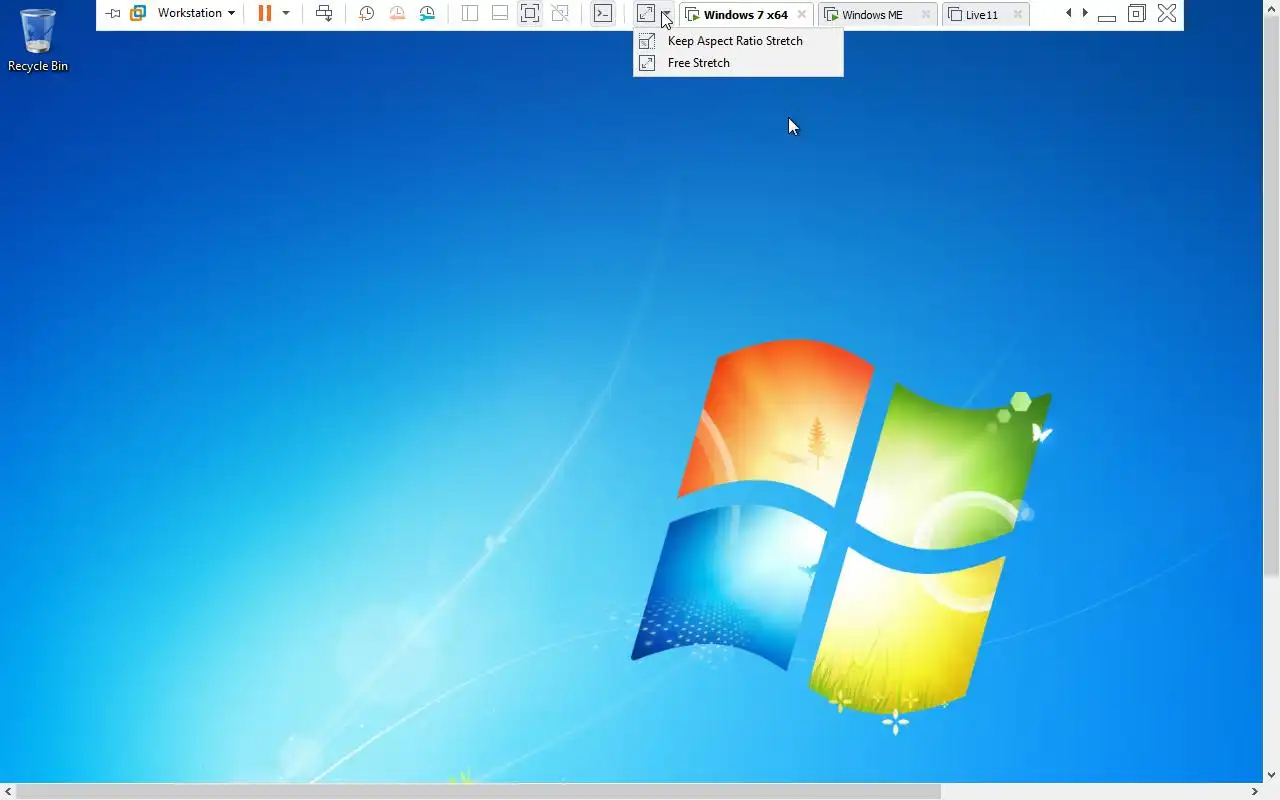Viewport: 1280px width, 800px height.
Task: Exit full screen mode via toolbar icon
Action: 530,13
